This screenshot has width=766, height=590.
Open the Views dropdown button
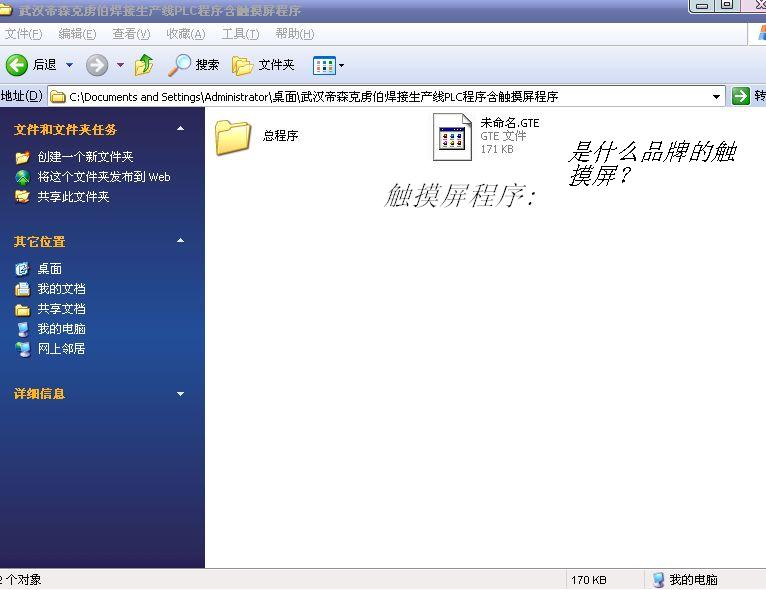(328, 65)
